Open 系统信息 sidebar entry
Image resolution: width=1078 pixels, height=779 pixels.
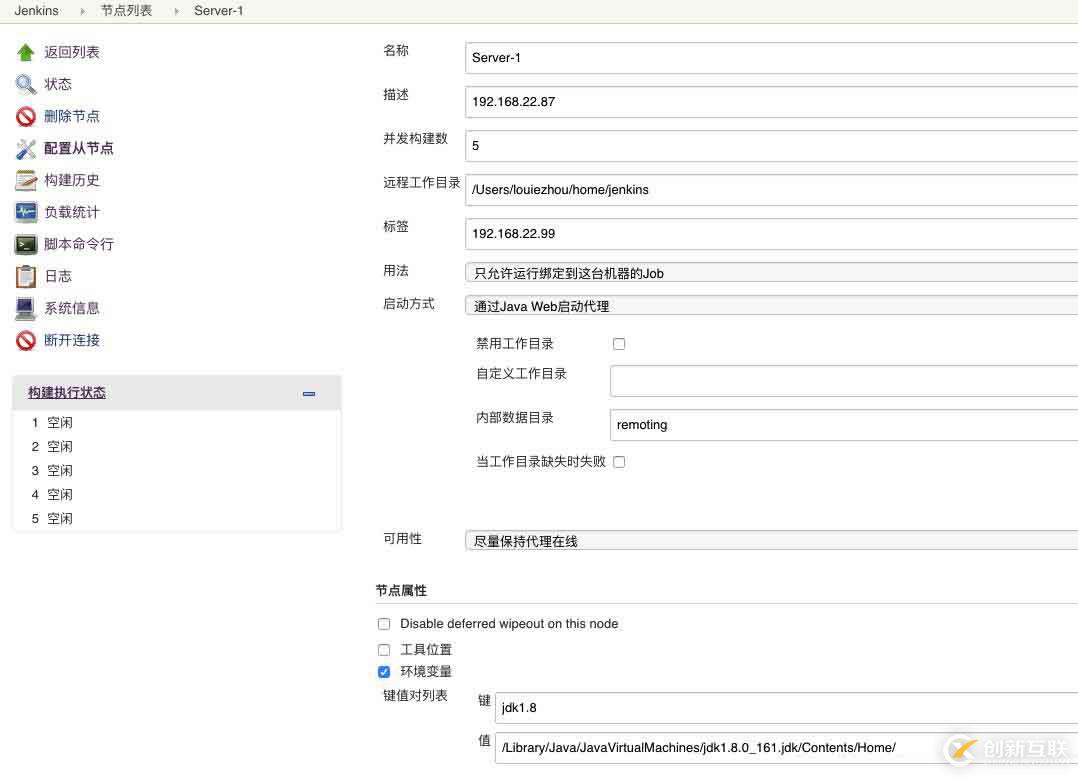click(72, 308)
